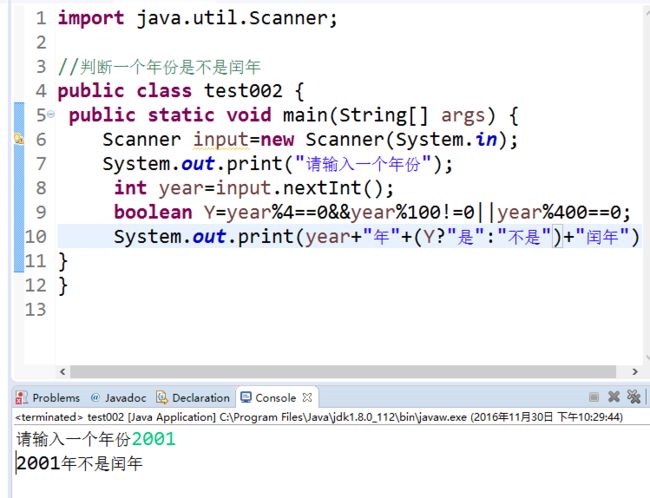This screenshot has width=650, height=498.
Task: Click the import java.util.Scanner line
Action: pyautogui.click(x=198, y=18)
